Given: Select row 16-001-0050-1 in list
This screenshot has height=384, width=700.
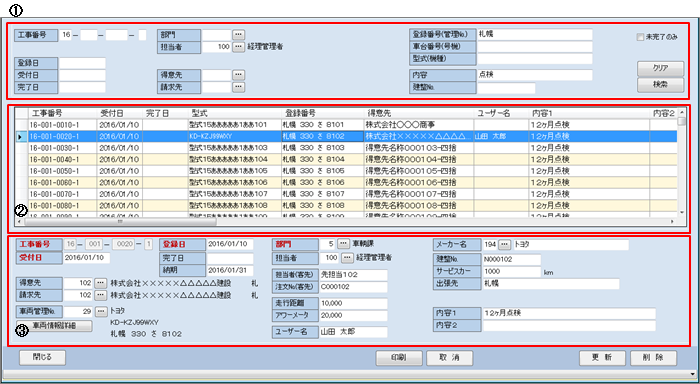Looking at the screenshot, I should pos(346,171).
